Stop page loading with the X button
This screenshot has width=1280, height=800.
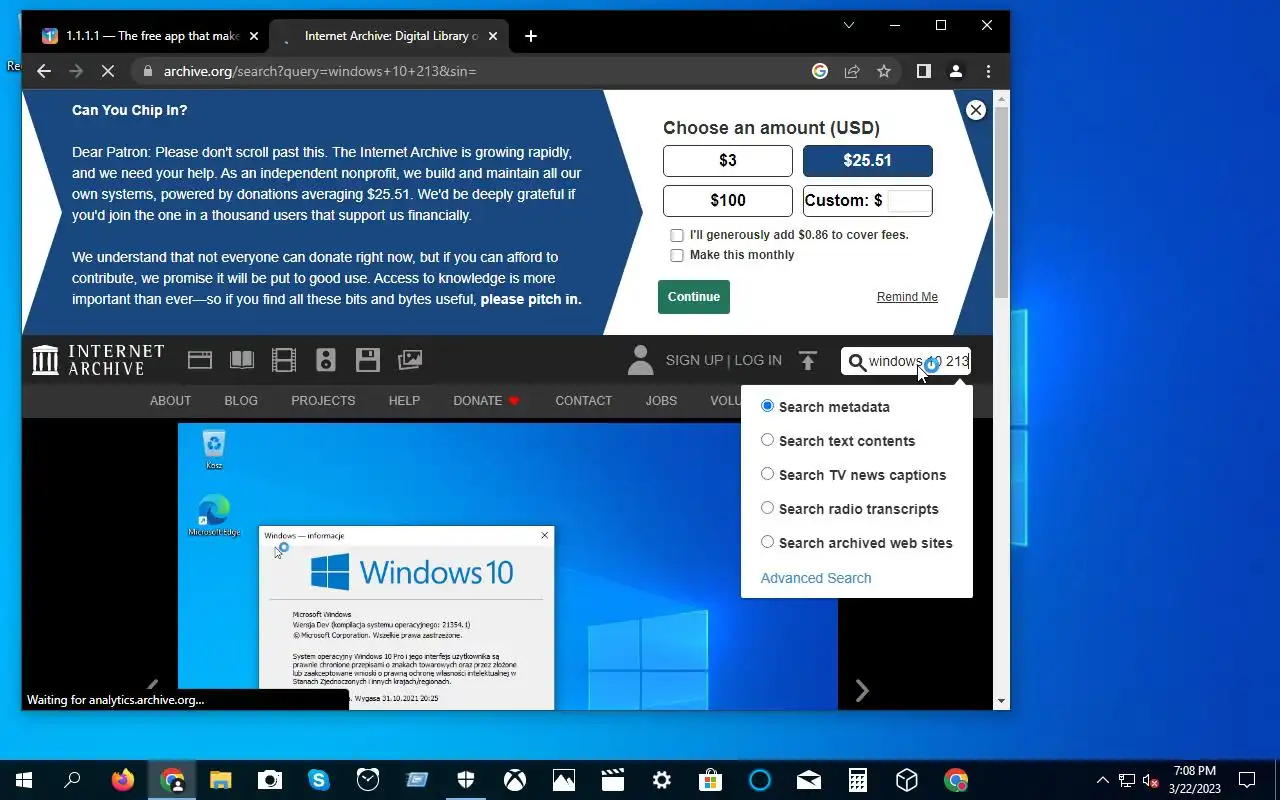[x=108, y=71]
